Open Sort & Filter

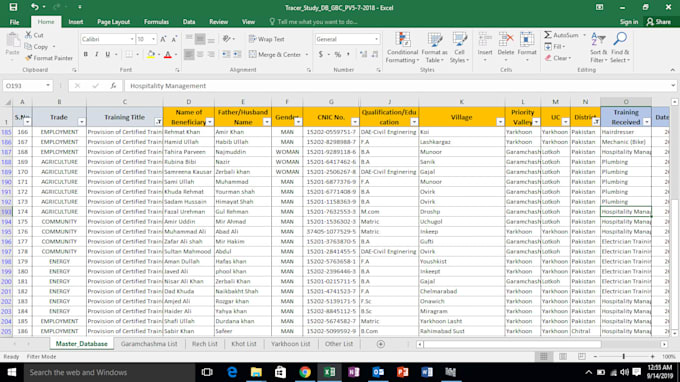tap(598, 48)
